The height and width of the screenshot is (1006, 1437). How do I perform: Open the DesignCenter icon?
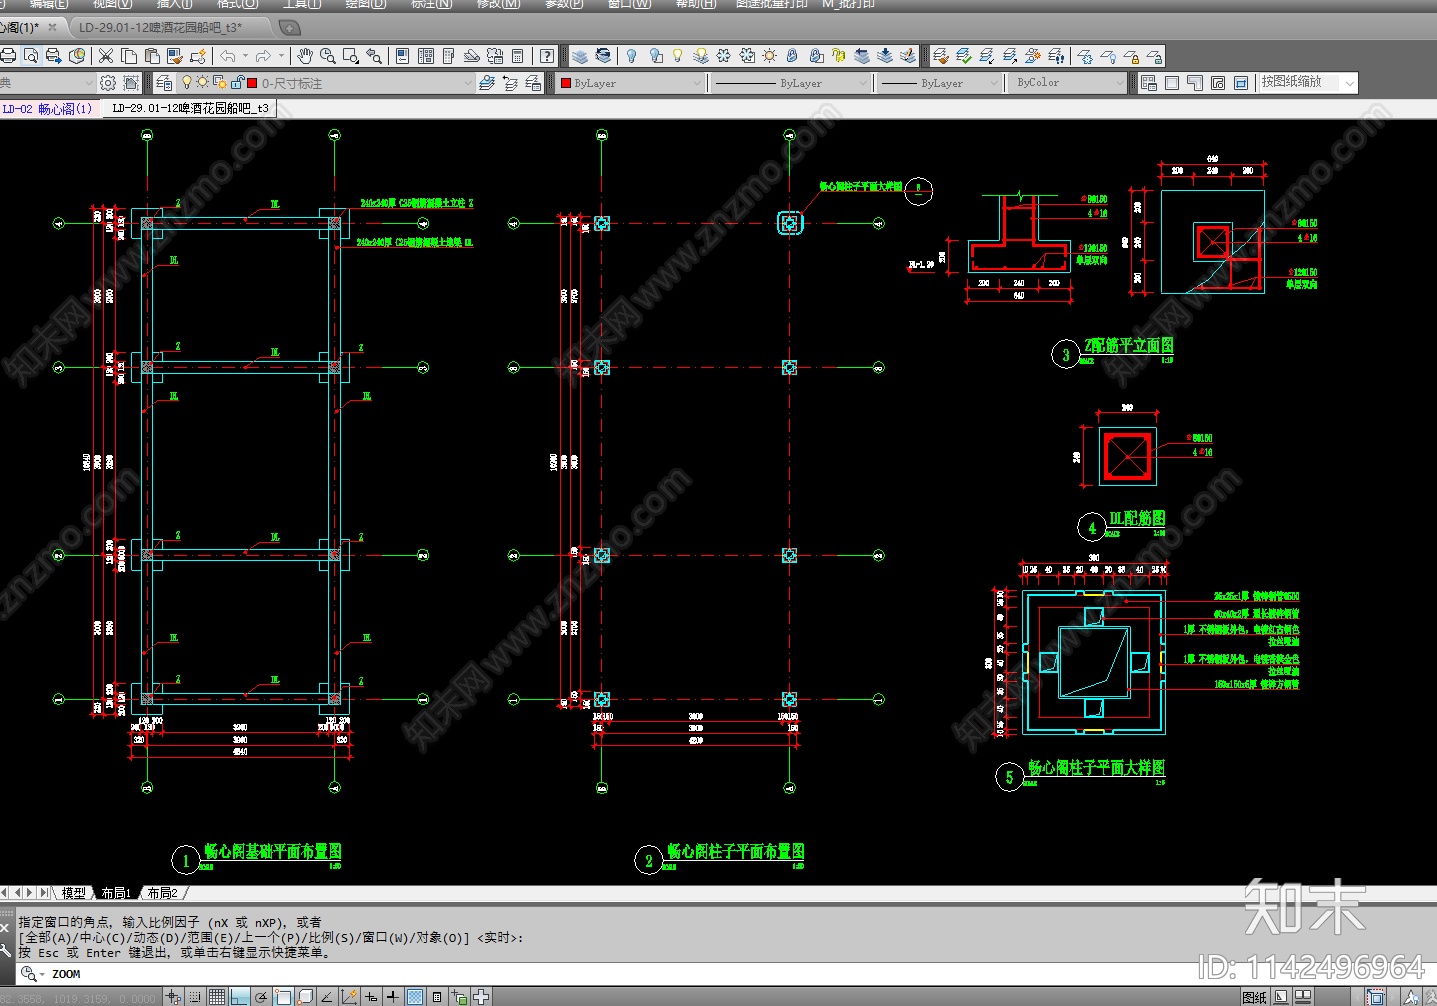point(425,56)
